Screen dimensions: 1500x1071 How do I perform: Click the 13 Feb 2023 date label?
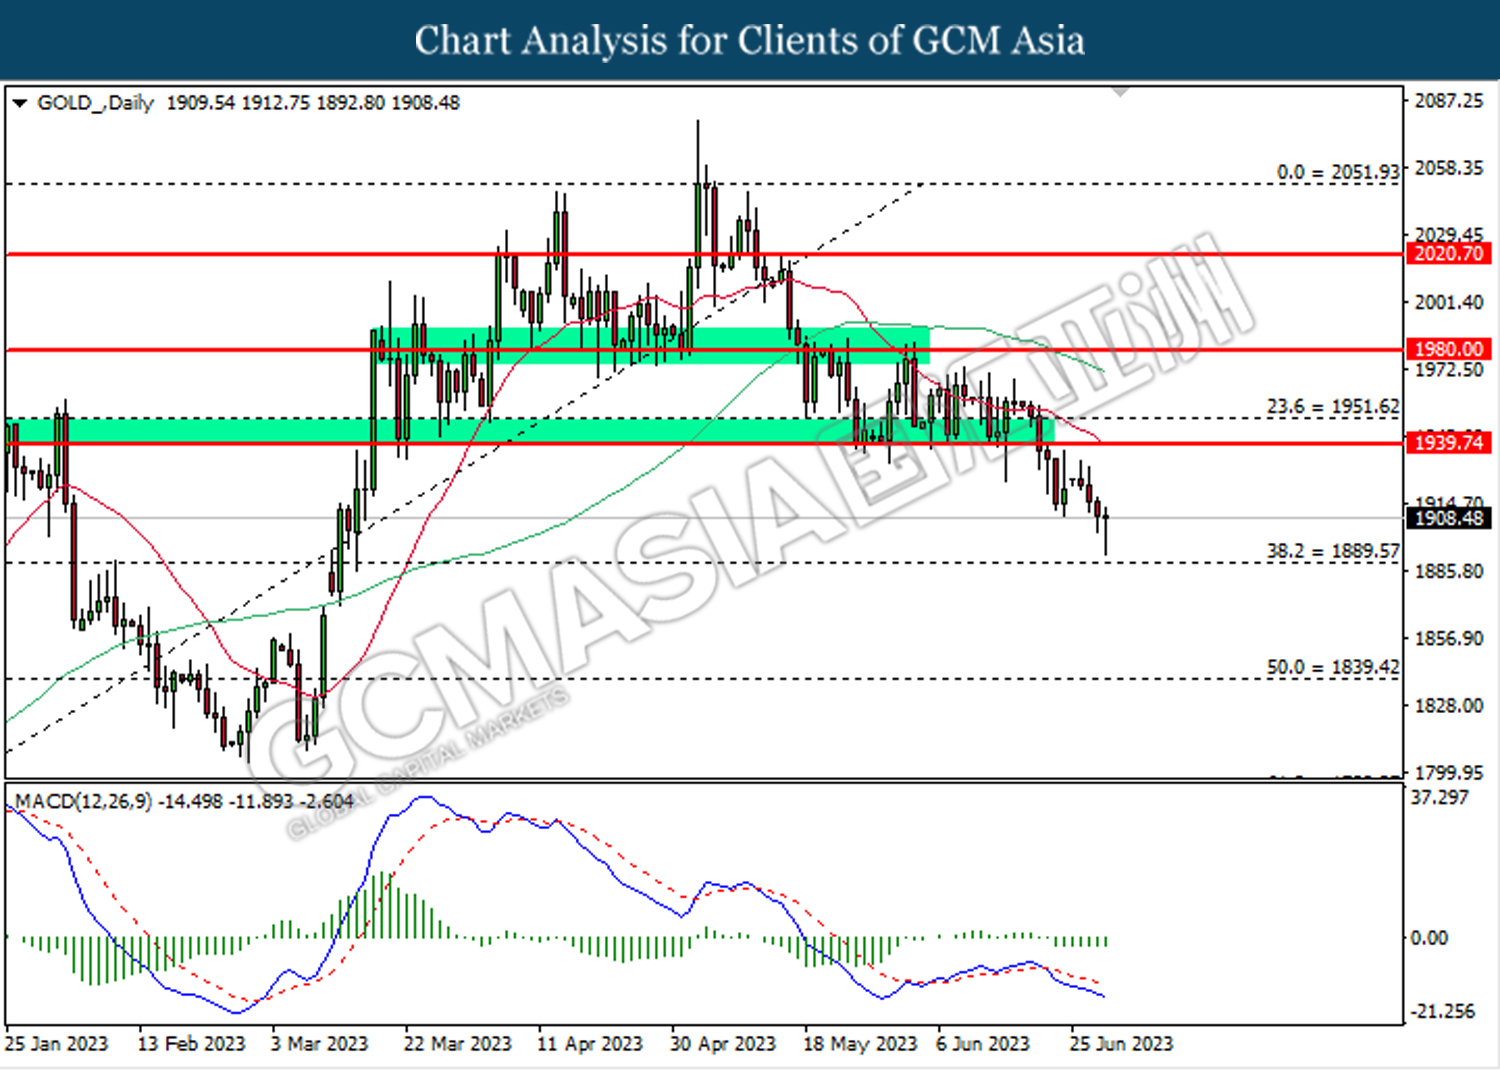[x=191, y=1043]
